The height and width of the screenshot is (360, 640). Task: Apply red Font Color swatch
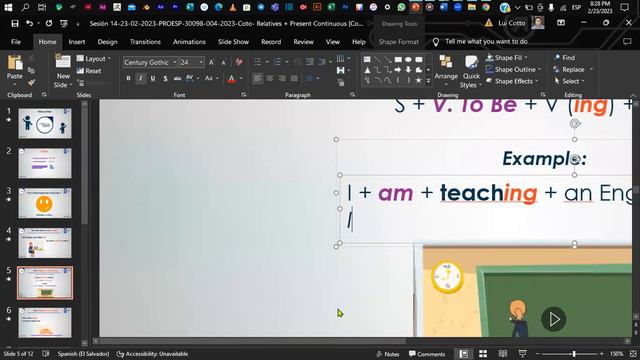click(231, 78)
